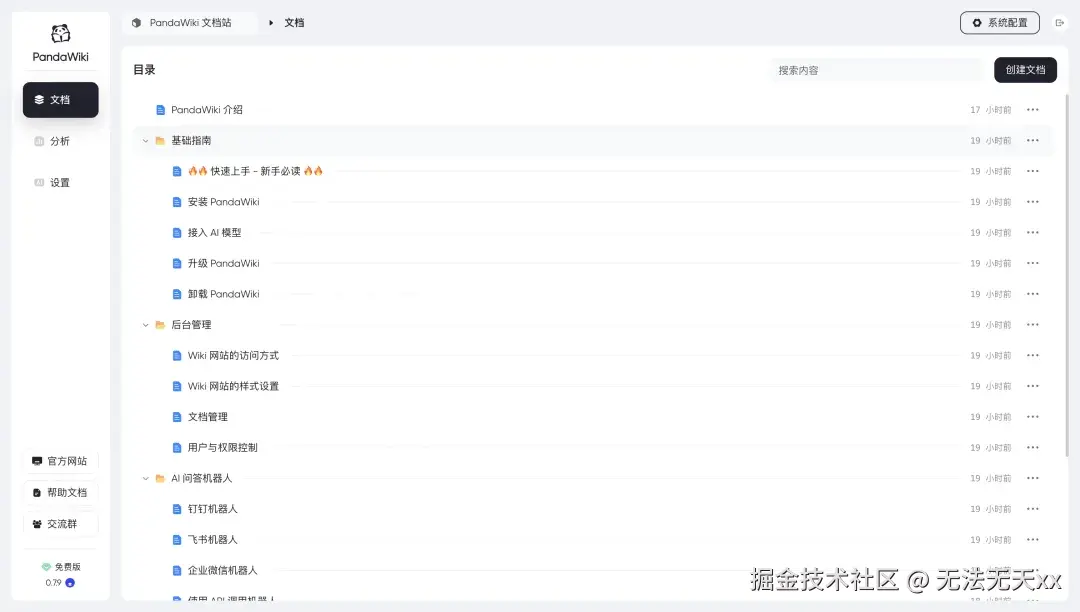Open the 接入 AI 模型 document
The height and width of the screenshot is (612, 1080).
point(214,233)
